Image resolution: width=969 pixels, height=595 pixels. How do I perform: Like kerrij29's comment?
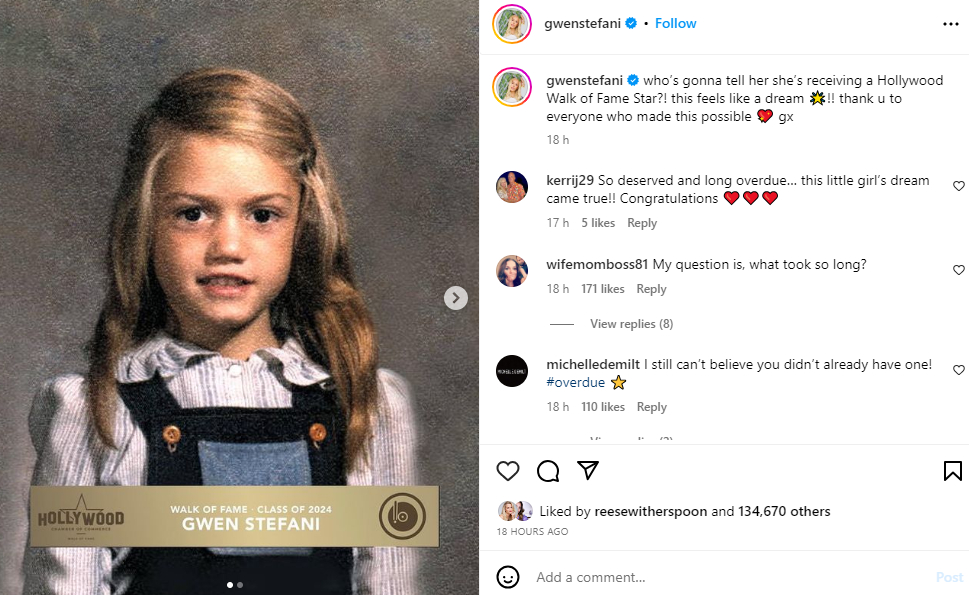click(x=959, y=186)
